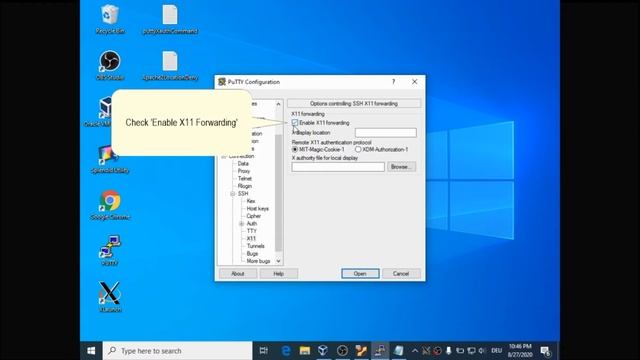Click the X display location field
Image resolution: width=640 pixels, height=360 pixels.
[x=386, y=133]
